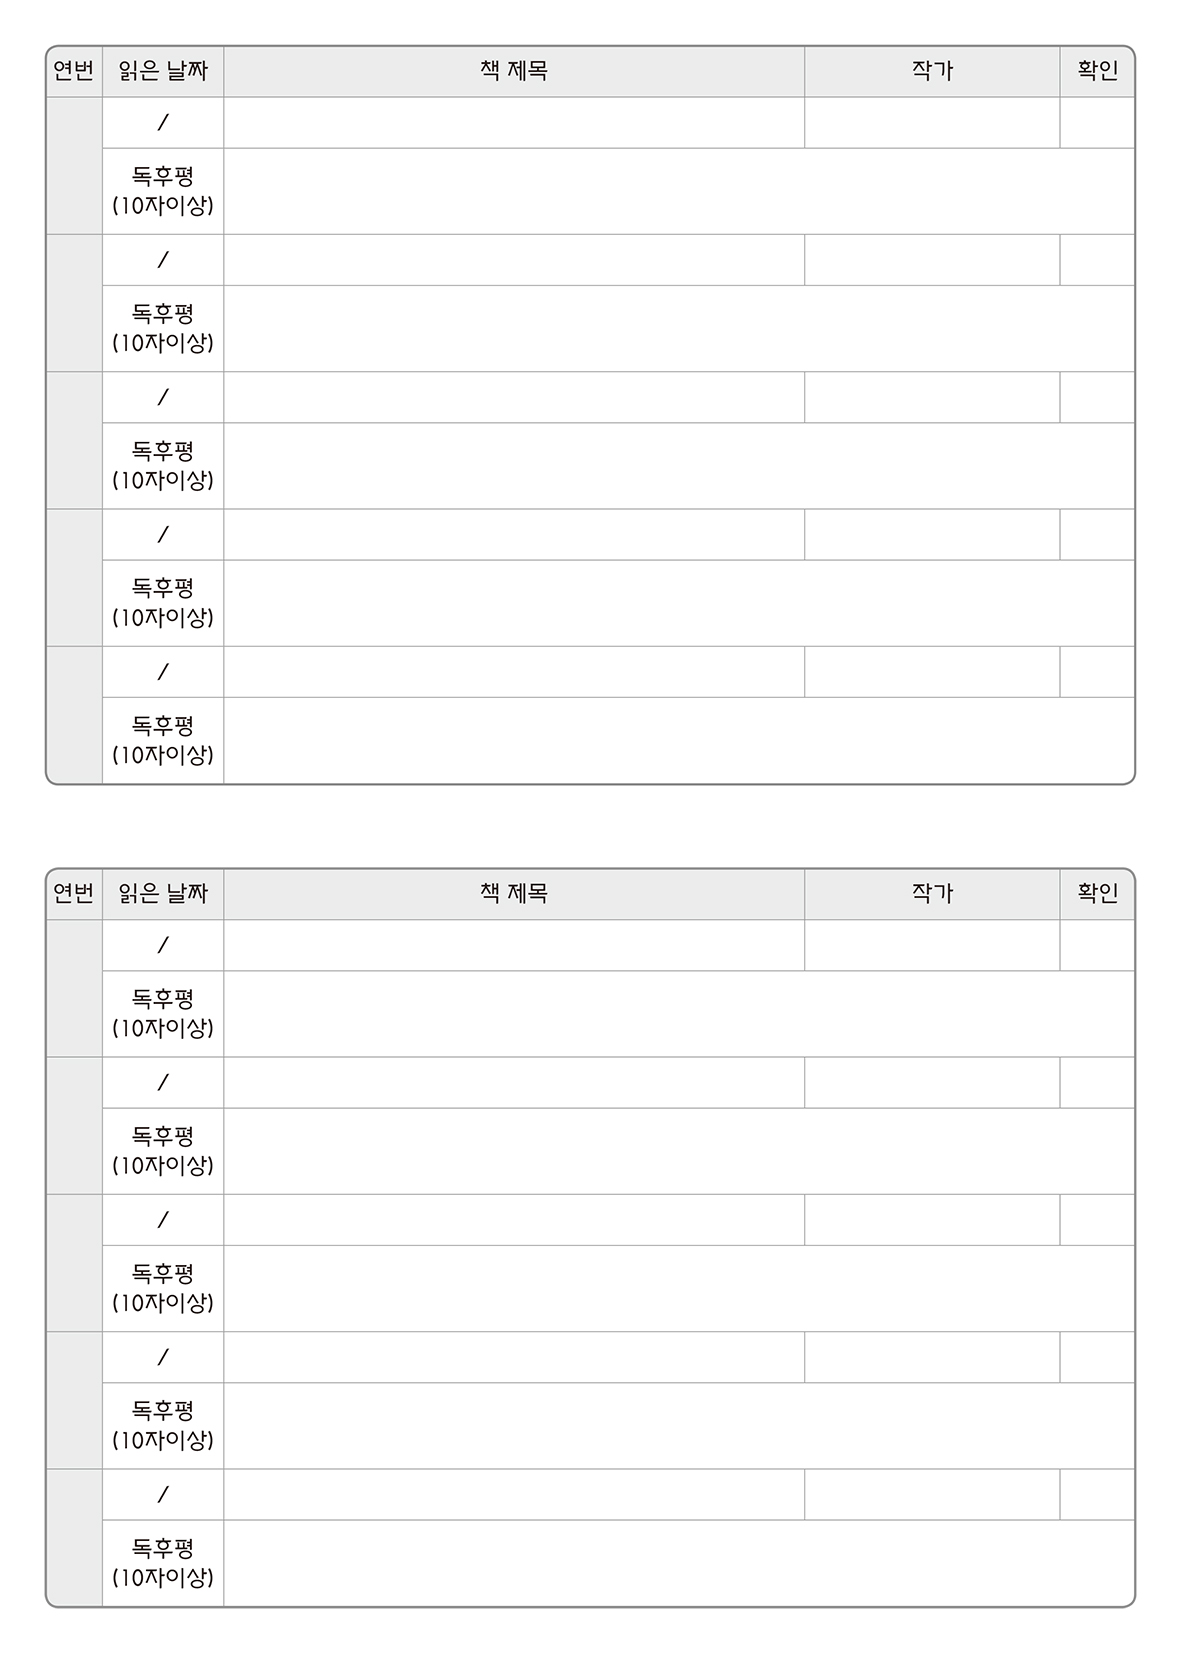
Task: Select the 책 제목 header in the top table
Action: 514,71
